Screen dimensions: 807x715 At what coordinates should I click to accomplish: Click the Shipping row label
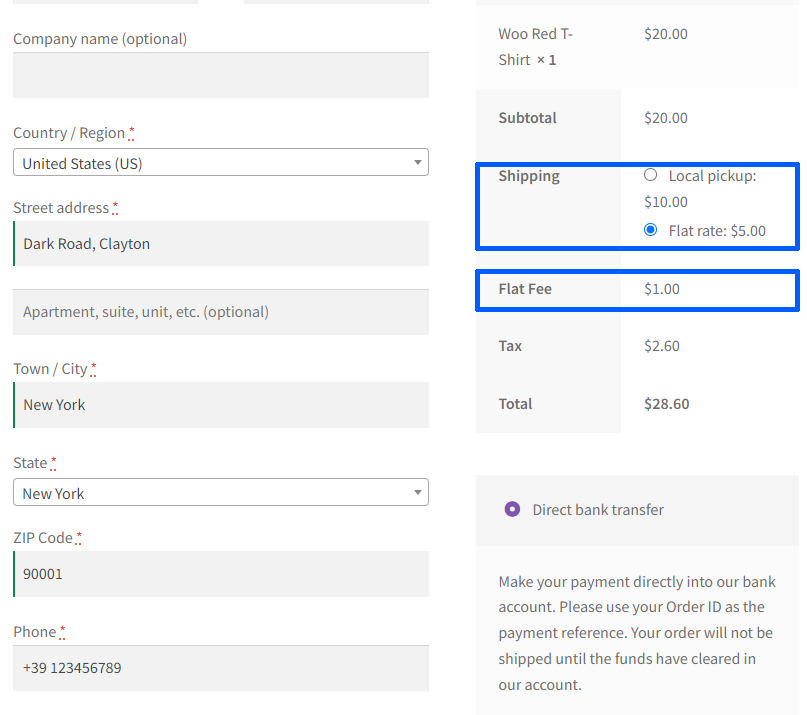[x=529, y=175]
